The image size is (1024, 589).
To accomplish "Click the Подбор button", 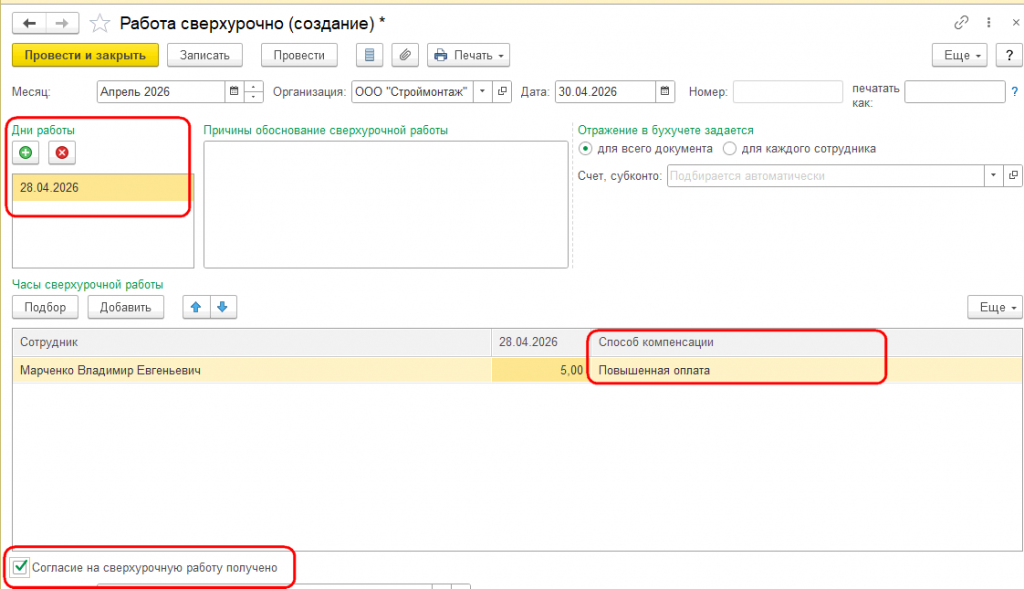I will pos(45,307).
